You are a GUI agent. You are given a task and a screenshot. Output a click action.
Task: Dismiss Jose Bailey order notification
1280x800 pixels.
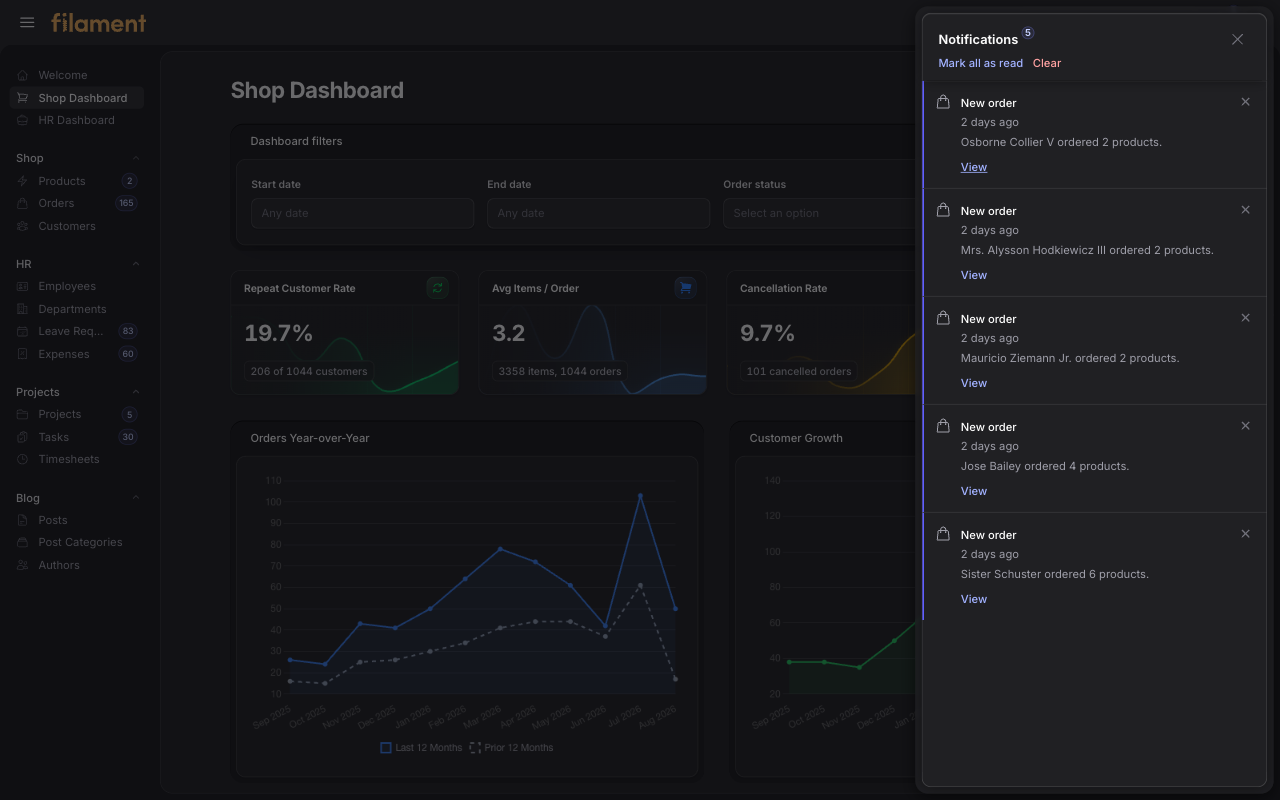click(x=1245, y=426)
